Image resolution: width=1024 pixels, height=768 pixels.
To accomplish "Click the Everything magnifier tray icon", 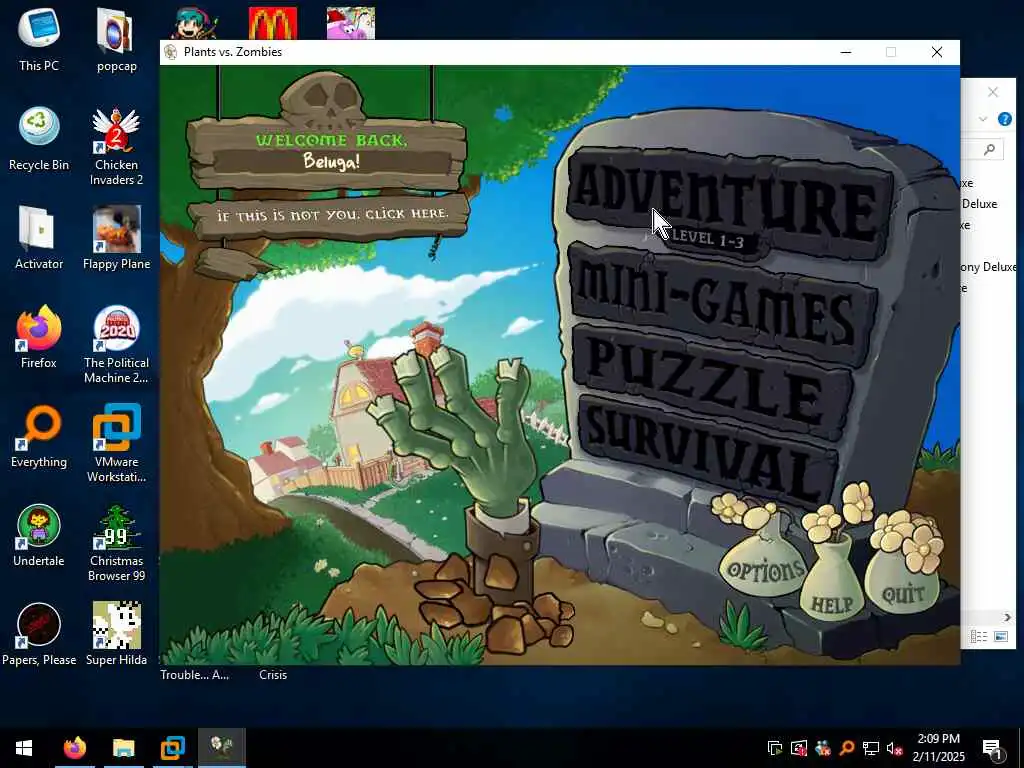I will click(846, 748).
